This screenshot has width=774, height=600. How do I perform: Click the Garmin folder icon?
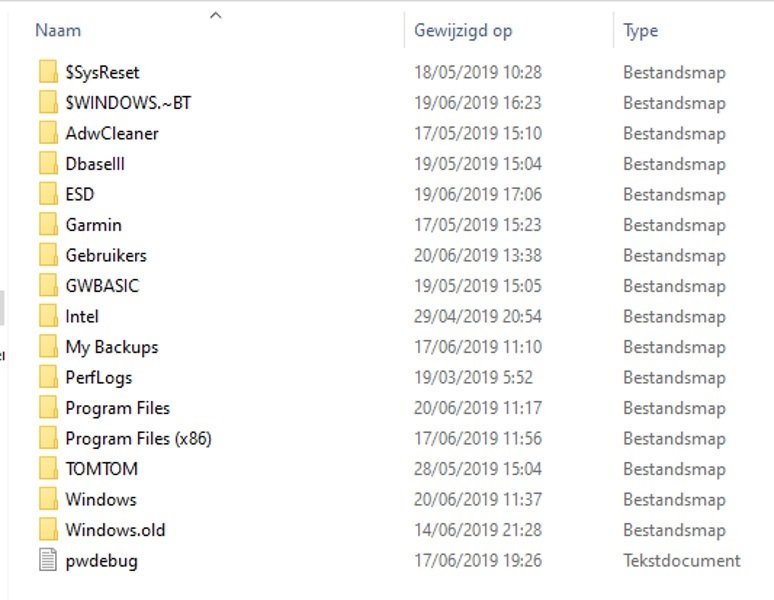pos(48,225)
